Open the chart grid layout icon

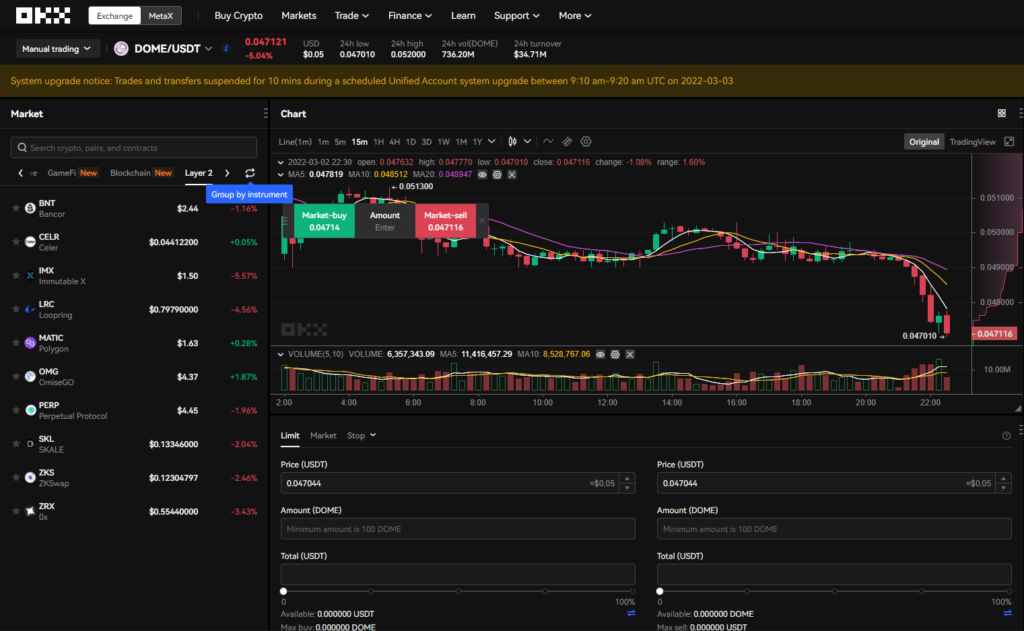click(x=1002, y=114)
